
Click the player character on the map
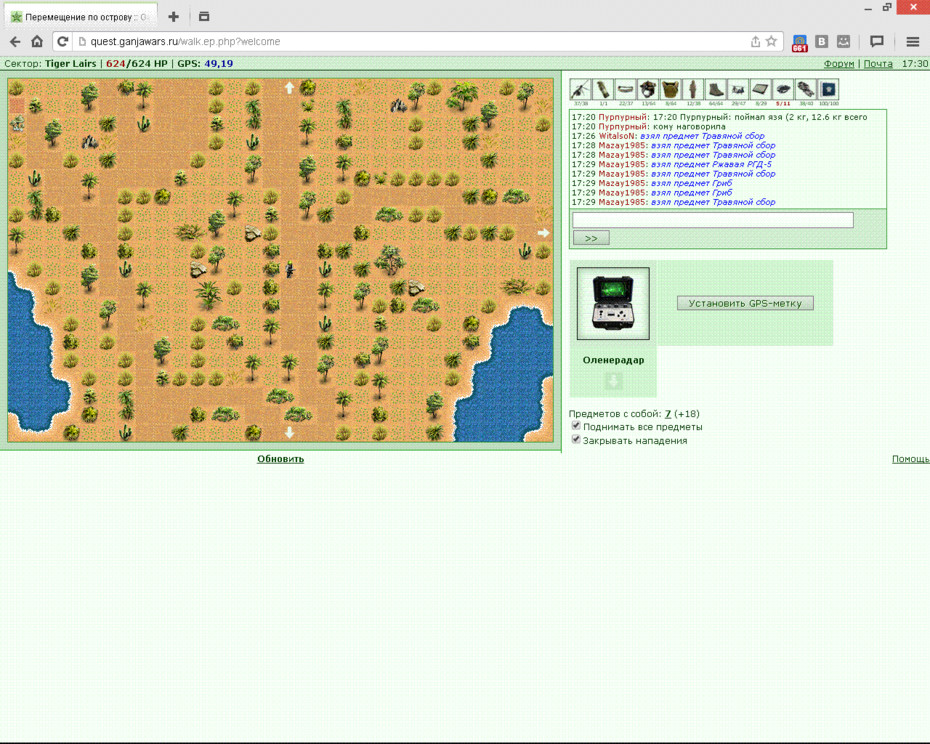click(289, 269)
